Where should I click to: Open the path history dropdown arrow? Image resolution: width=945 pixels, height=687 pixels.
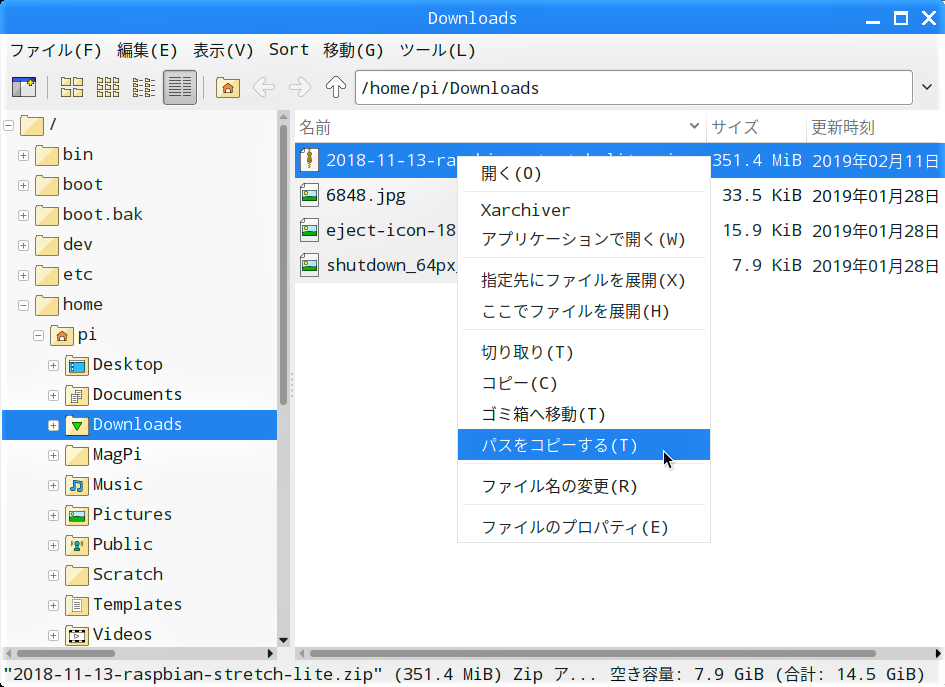click(x=927, y=88)
